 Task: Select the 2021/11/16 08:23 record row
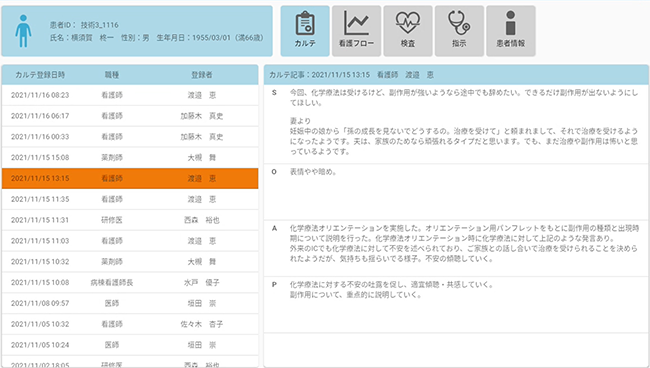[130, 95]
